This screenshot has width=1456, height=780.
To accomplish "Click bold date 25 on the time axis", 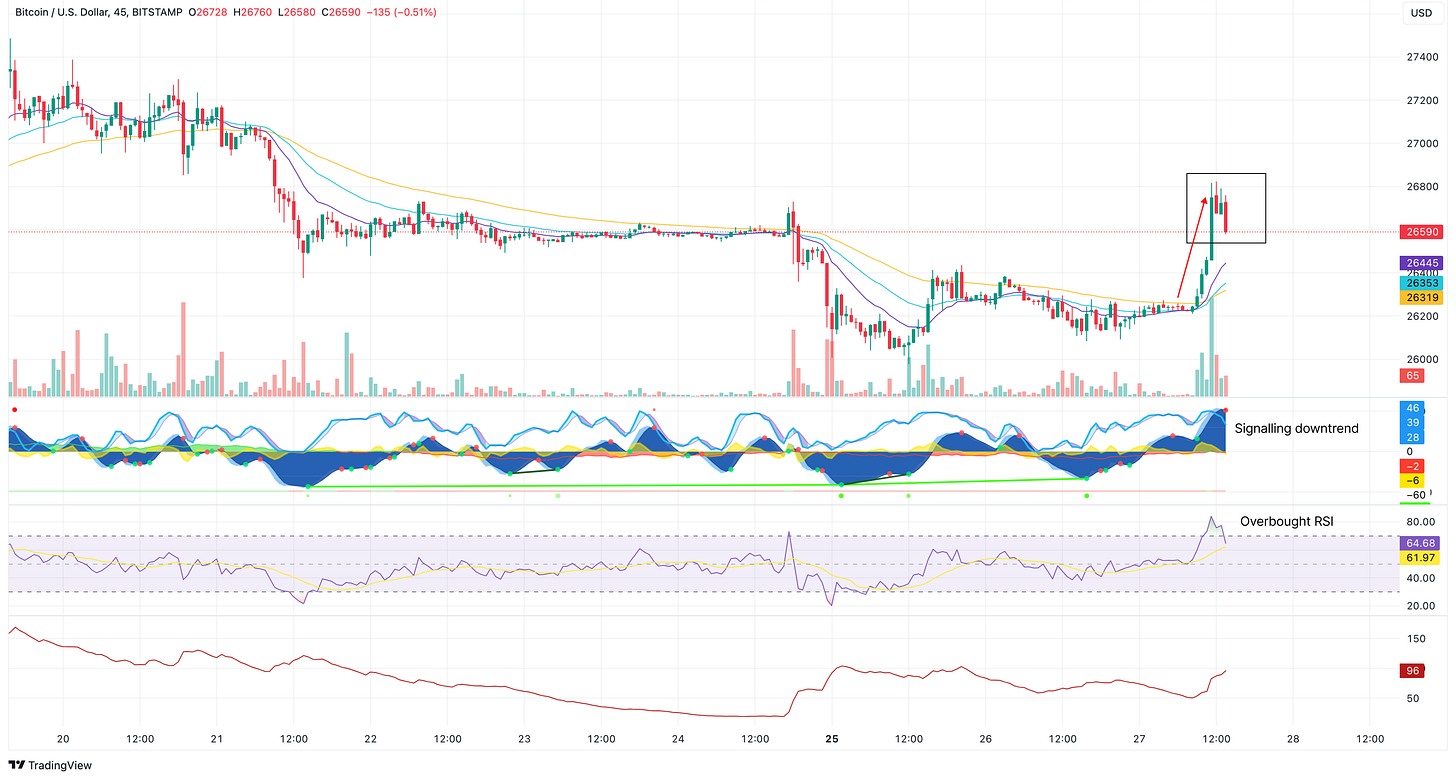I will point(832,739).
